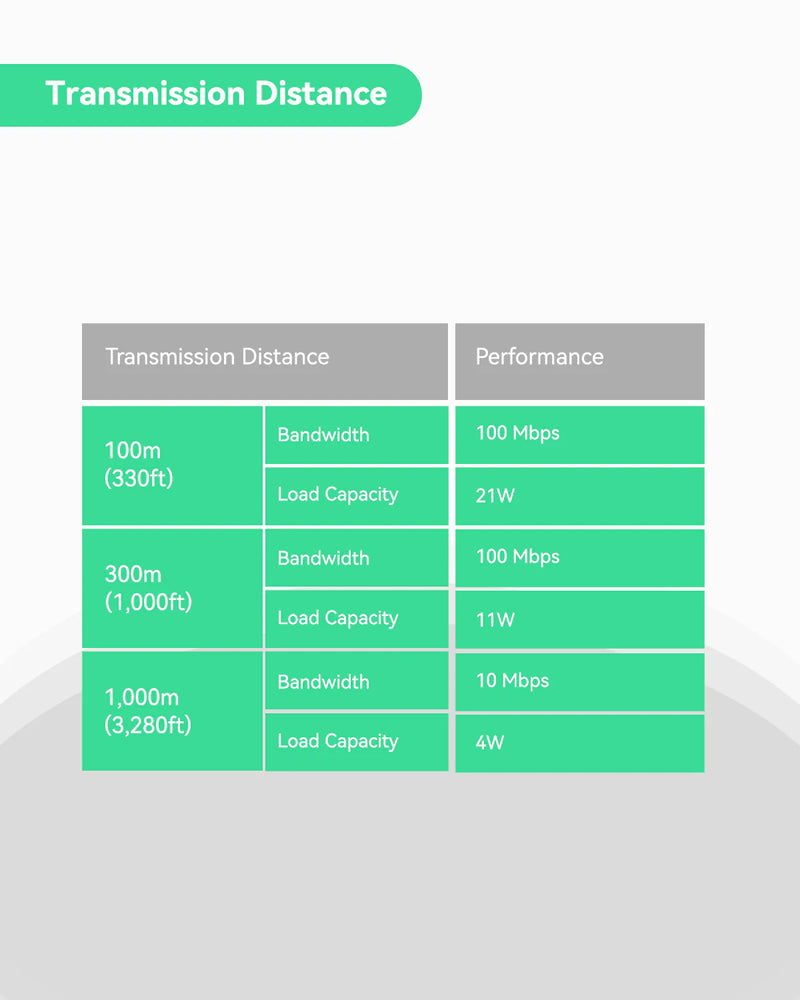Click the Bandwidth cell in the 100m row
Viewport: 800px width, 1000px height.
(x=323, y=435)
